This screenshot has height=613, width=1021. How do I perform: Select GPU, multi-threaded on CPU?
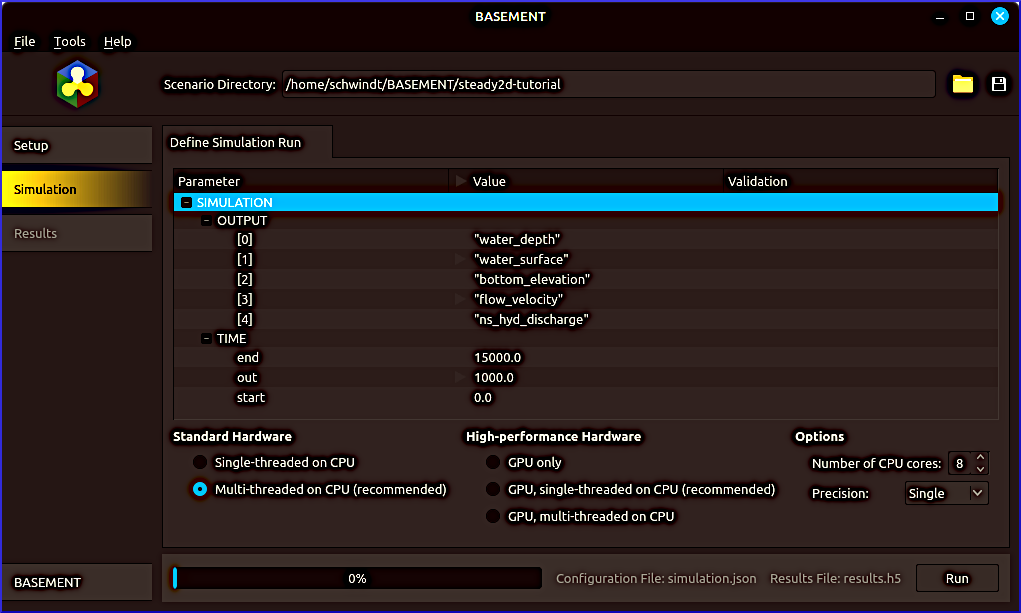(x=492, y=516)
